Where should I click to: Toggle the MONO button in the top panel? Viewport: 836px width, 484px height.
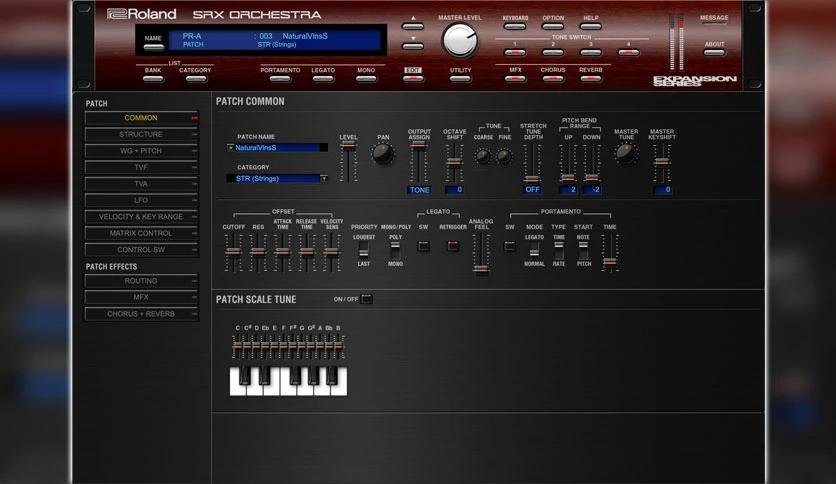click(x=366, y=78)
